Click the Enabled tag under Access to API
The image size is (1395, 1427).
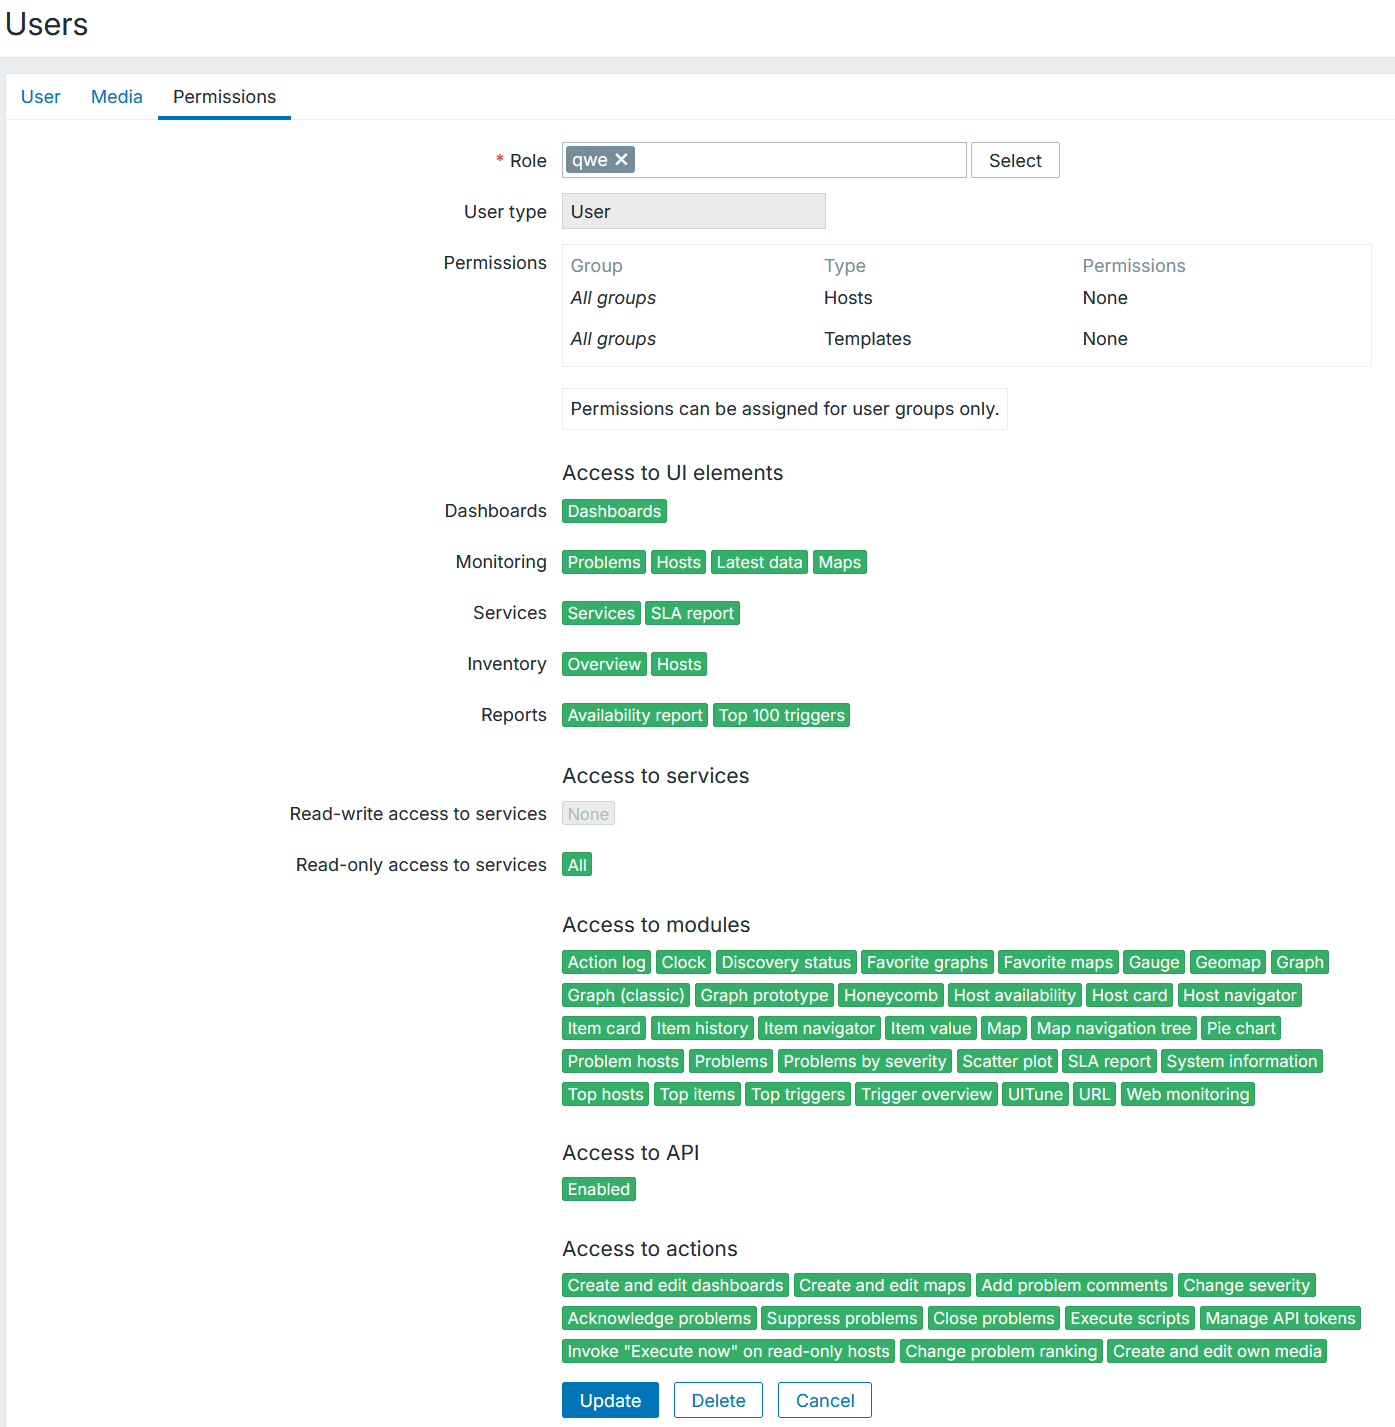point(598,1189)
